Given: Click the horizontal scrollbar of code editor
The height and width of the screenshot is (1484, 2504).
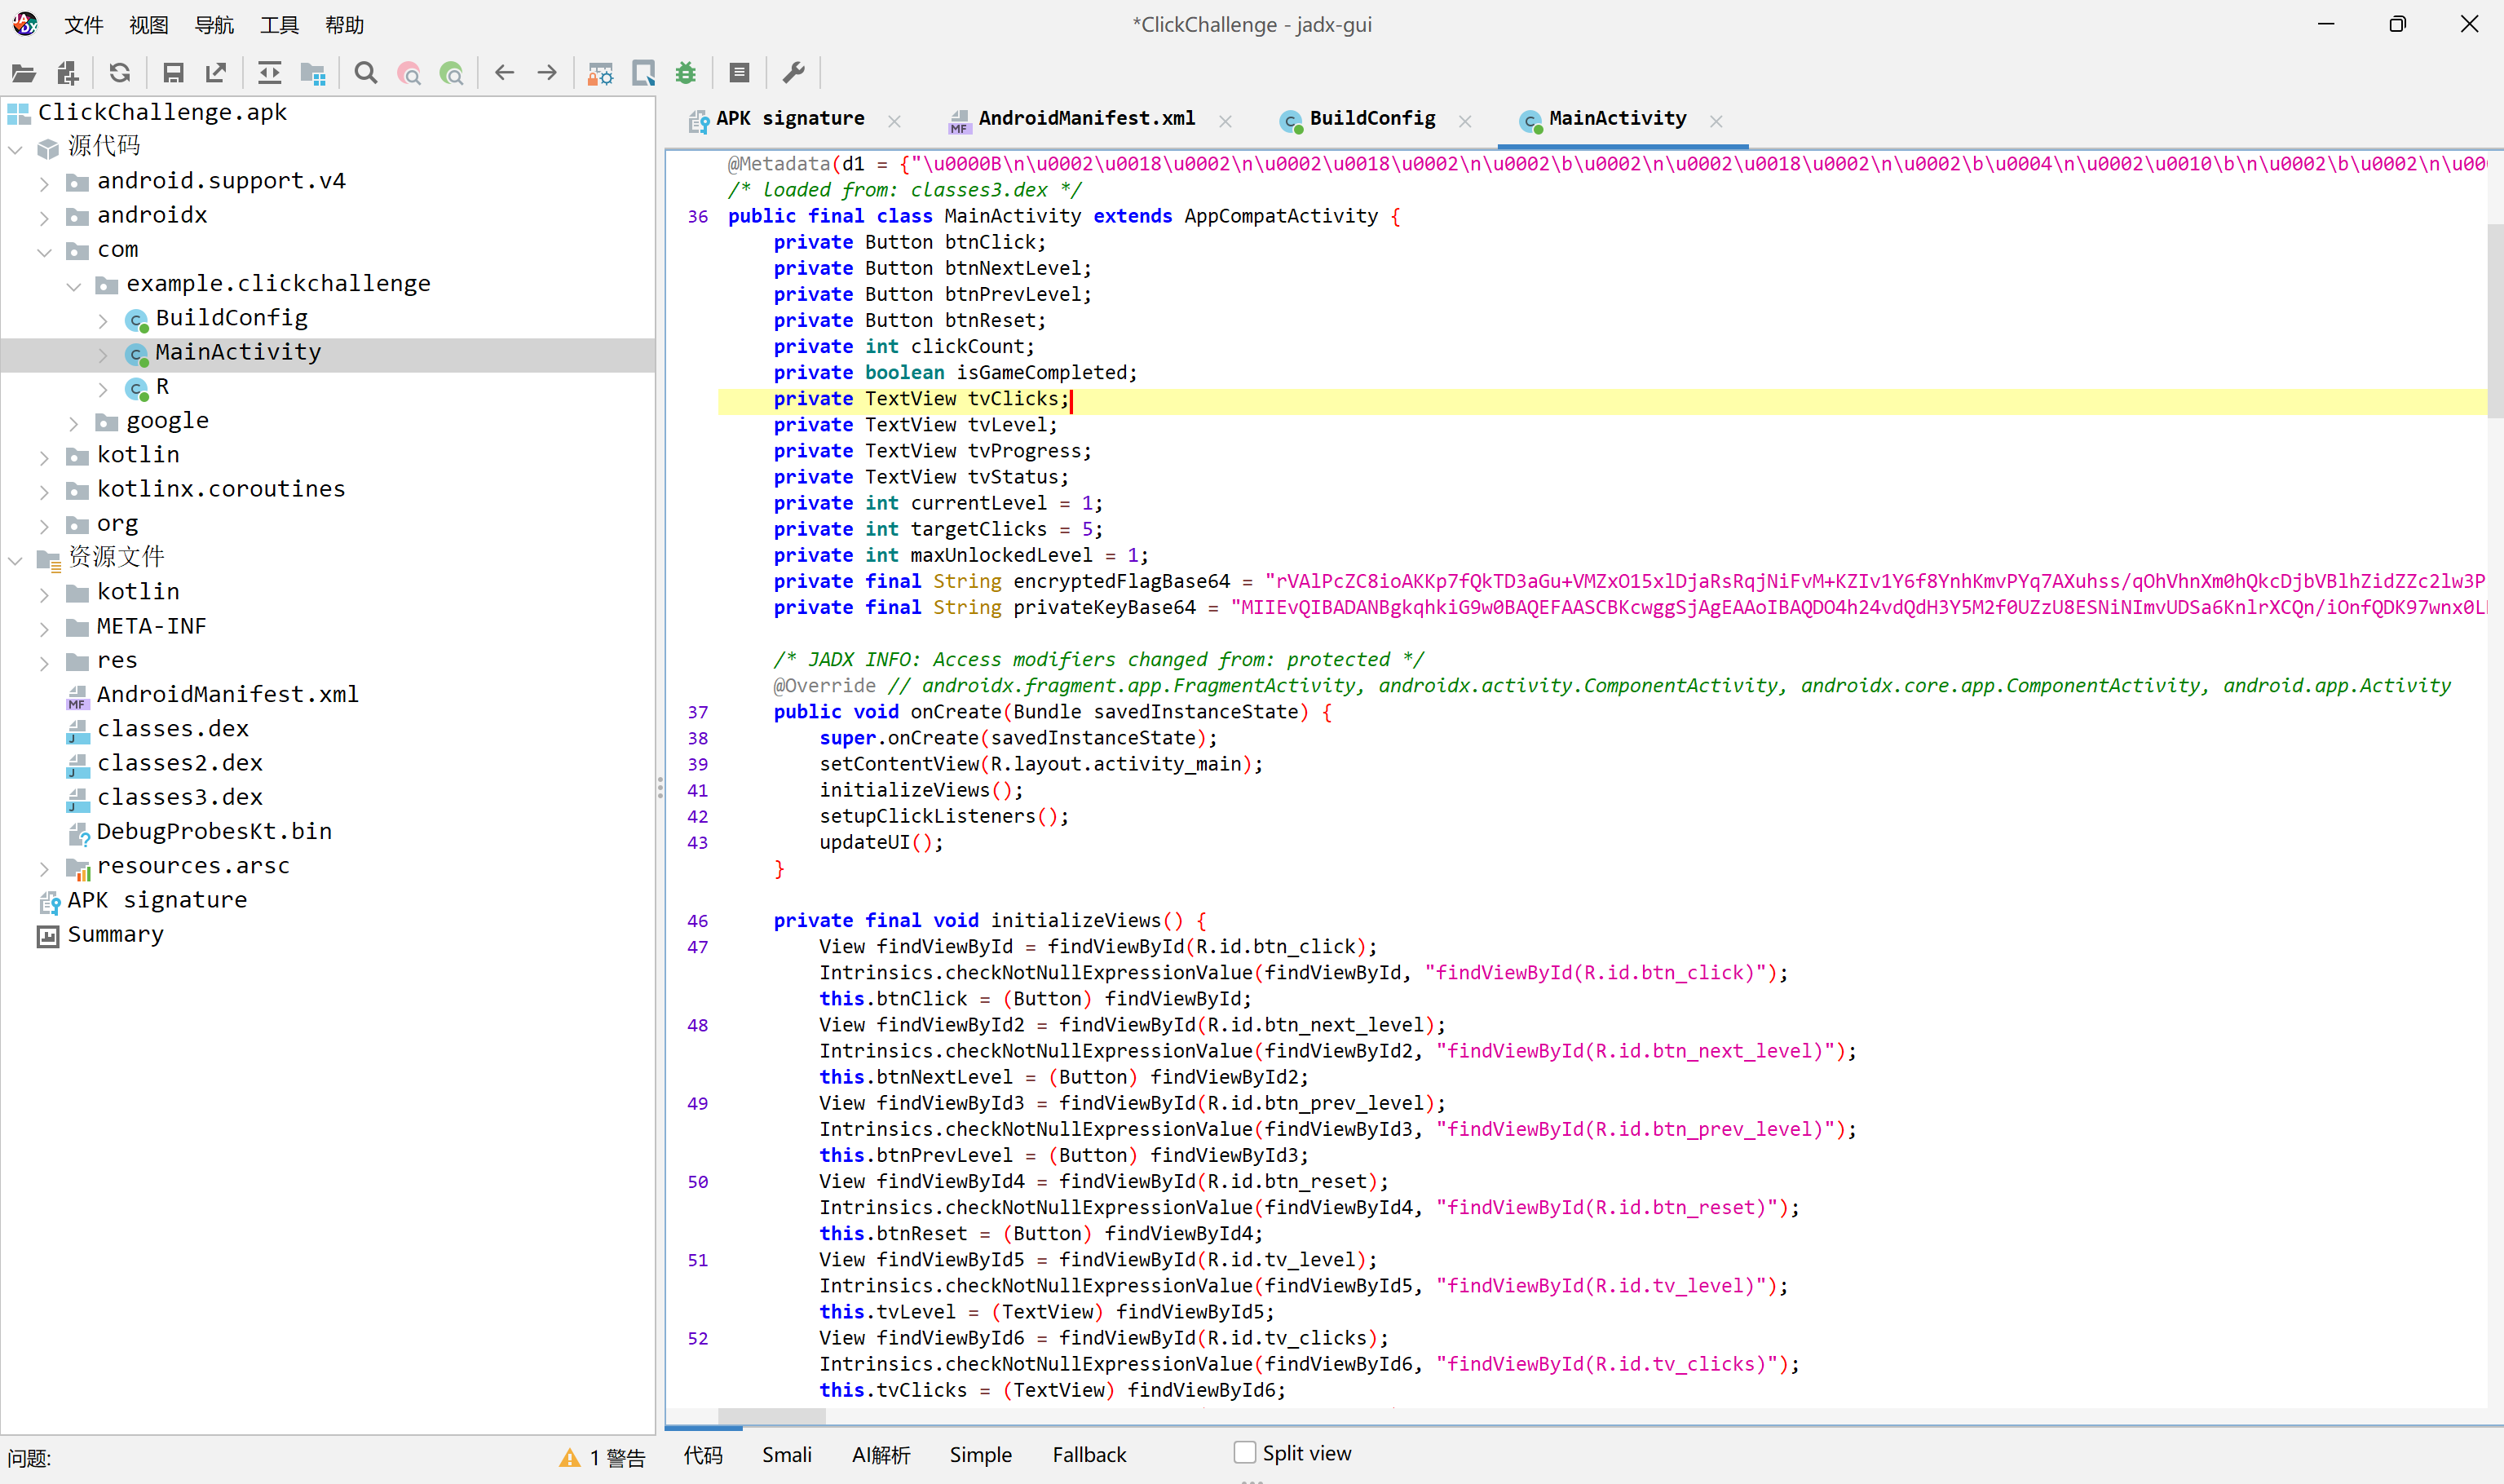Looking at the screenshot, I should point(772,1416).
